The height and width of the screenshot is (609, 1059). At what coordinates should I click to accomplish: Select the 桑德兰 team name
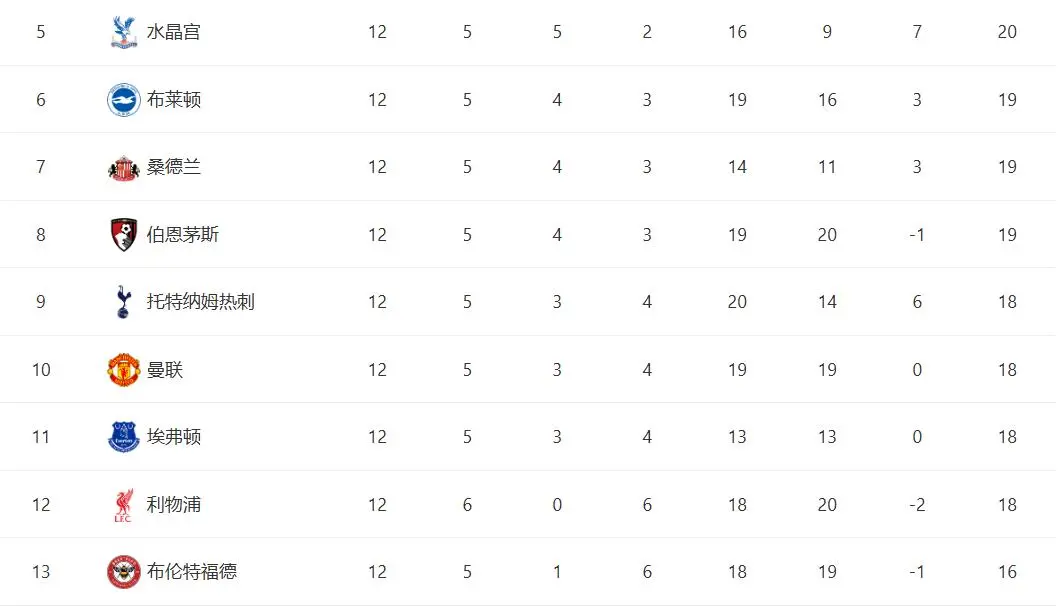coord(174,167)
